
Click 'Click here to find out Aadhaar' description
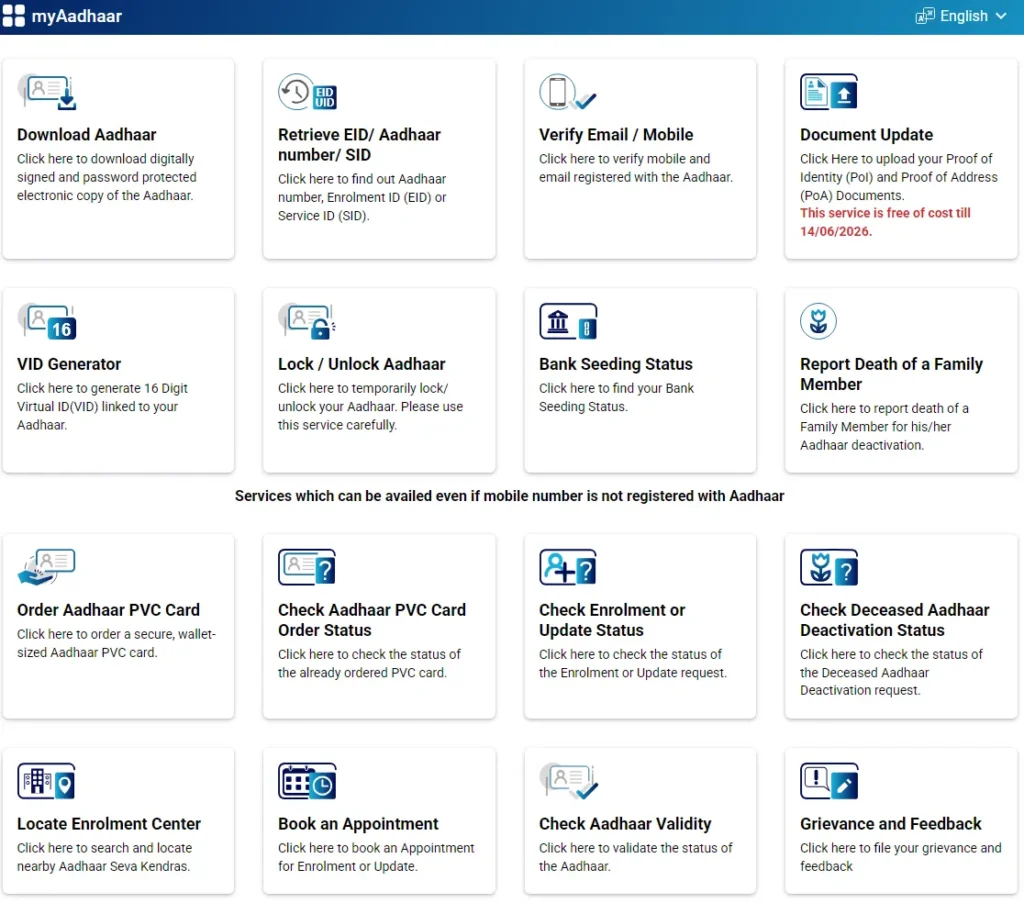(362, 179)
